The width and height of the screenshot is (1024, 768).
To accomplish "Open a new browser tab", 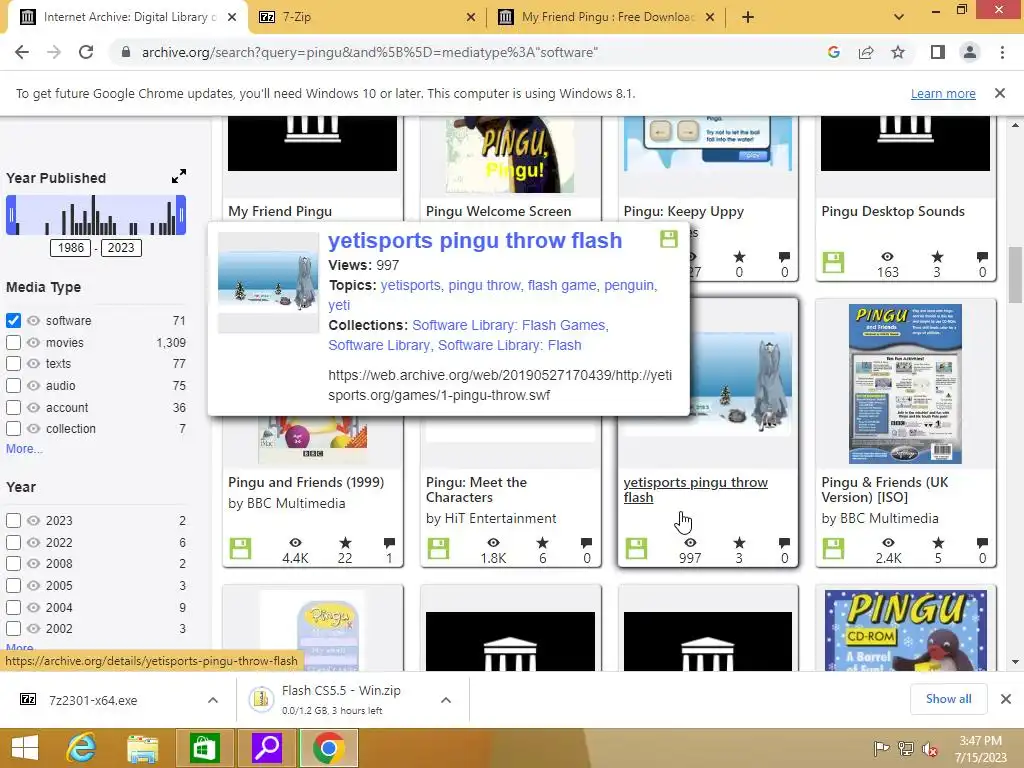I will point(748,17).
